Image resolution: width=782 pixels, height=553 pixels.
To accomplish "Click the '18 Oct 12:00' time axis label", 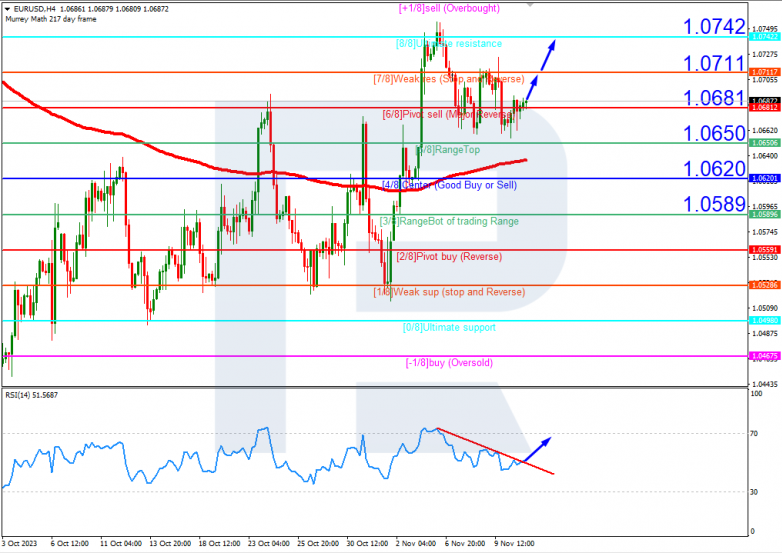I will click(x=219, y=543).
